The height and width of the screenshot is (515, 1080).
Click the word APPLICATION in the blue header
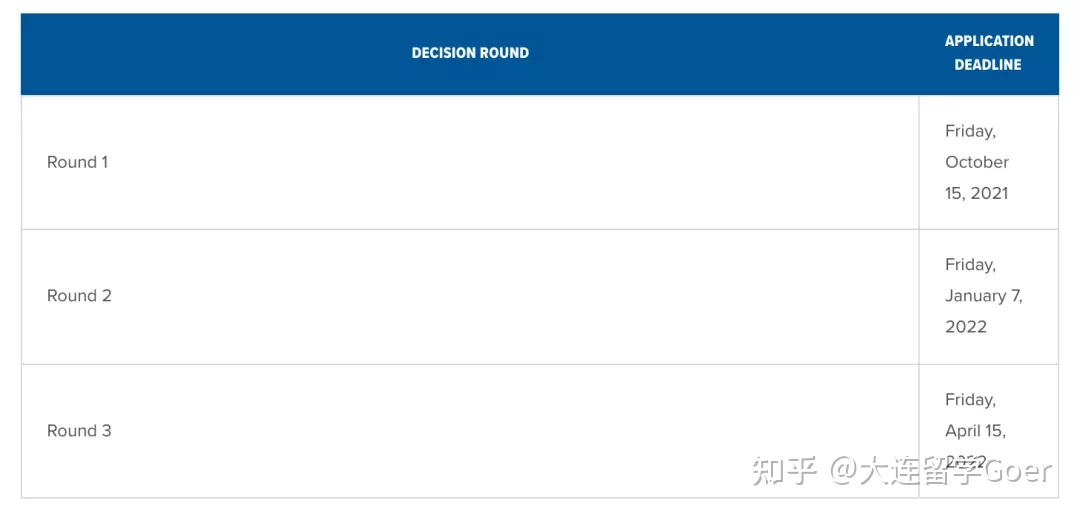(989, 41)
